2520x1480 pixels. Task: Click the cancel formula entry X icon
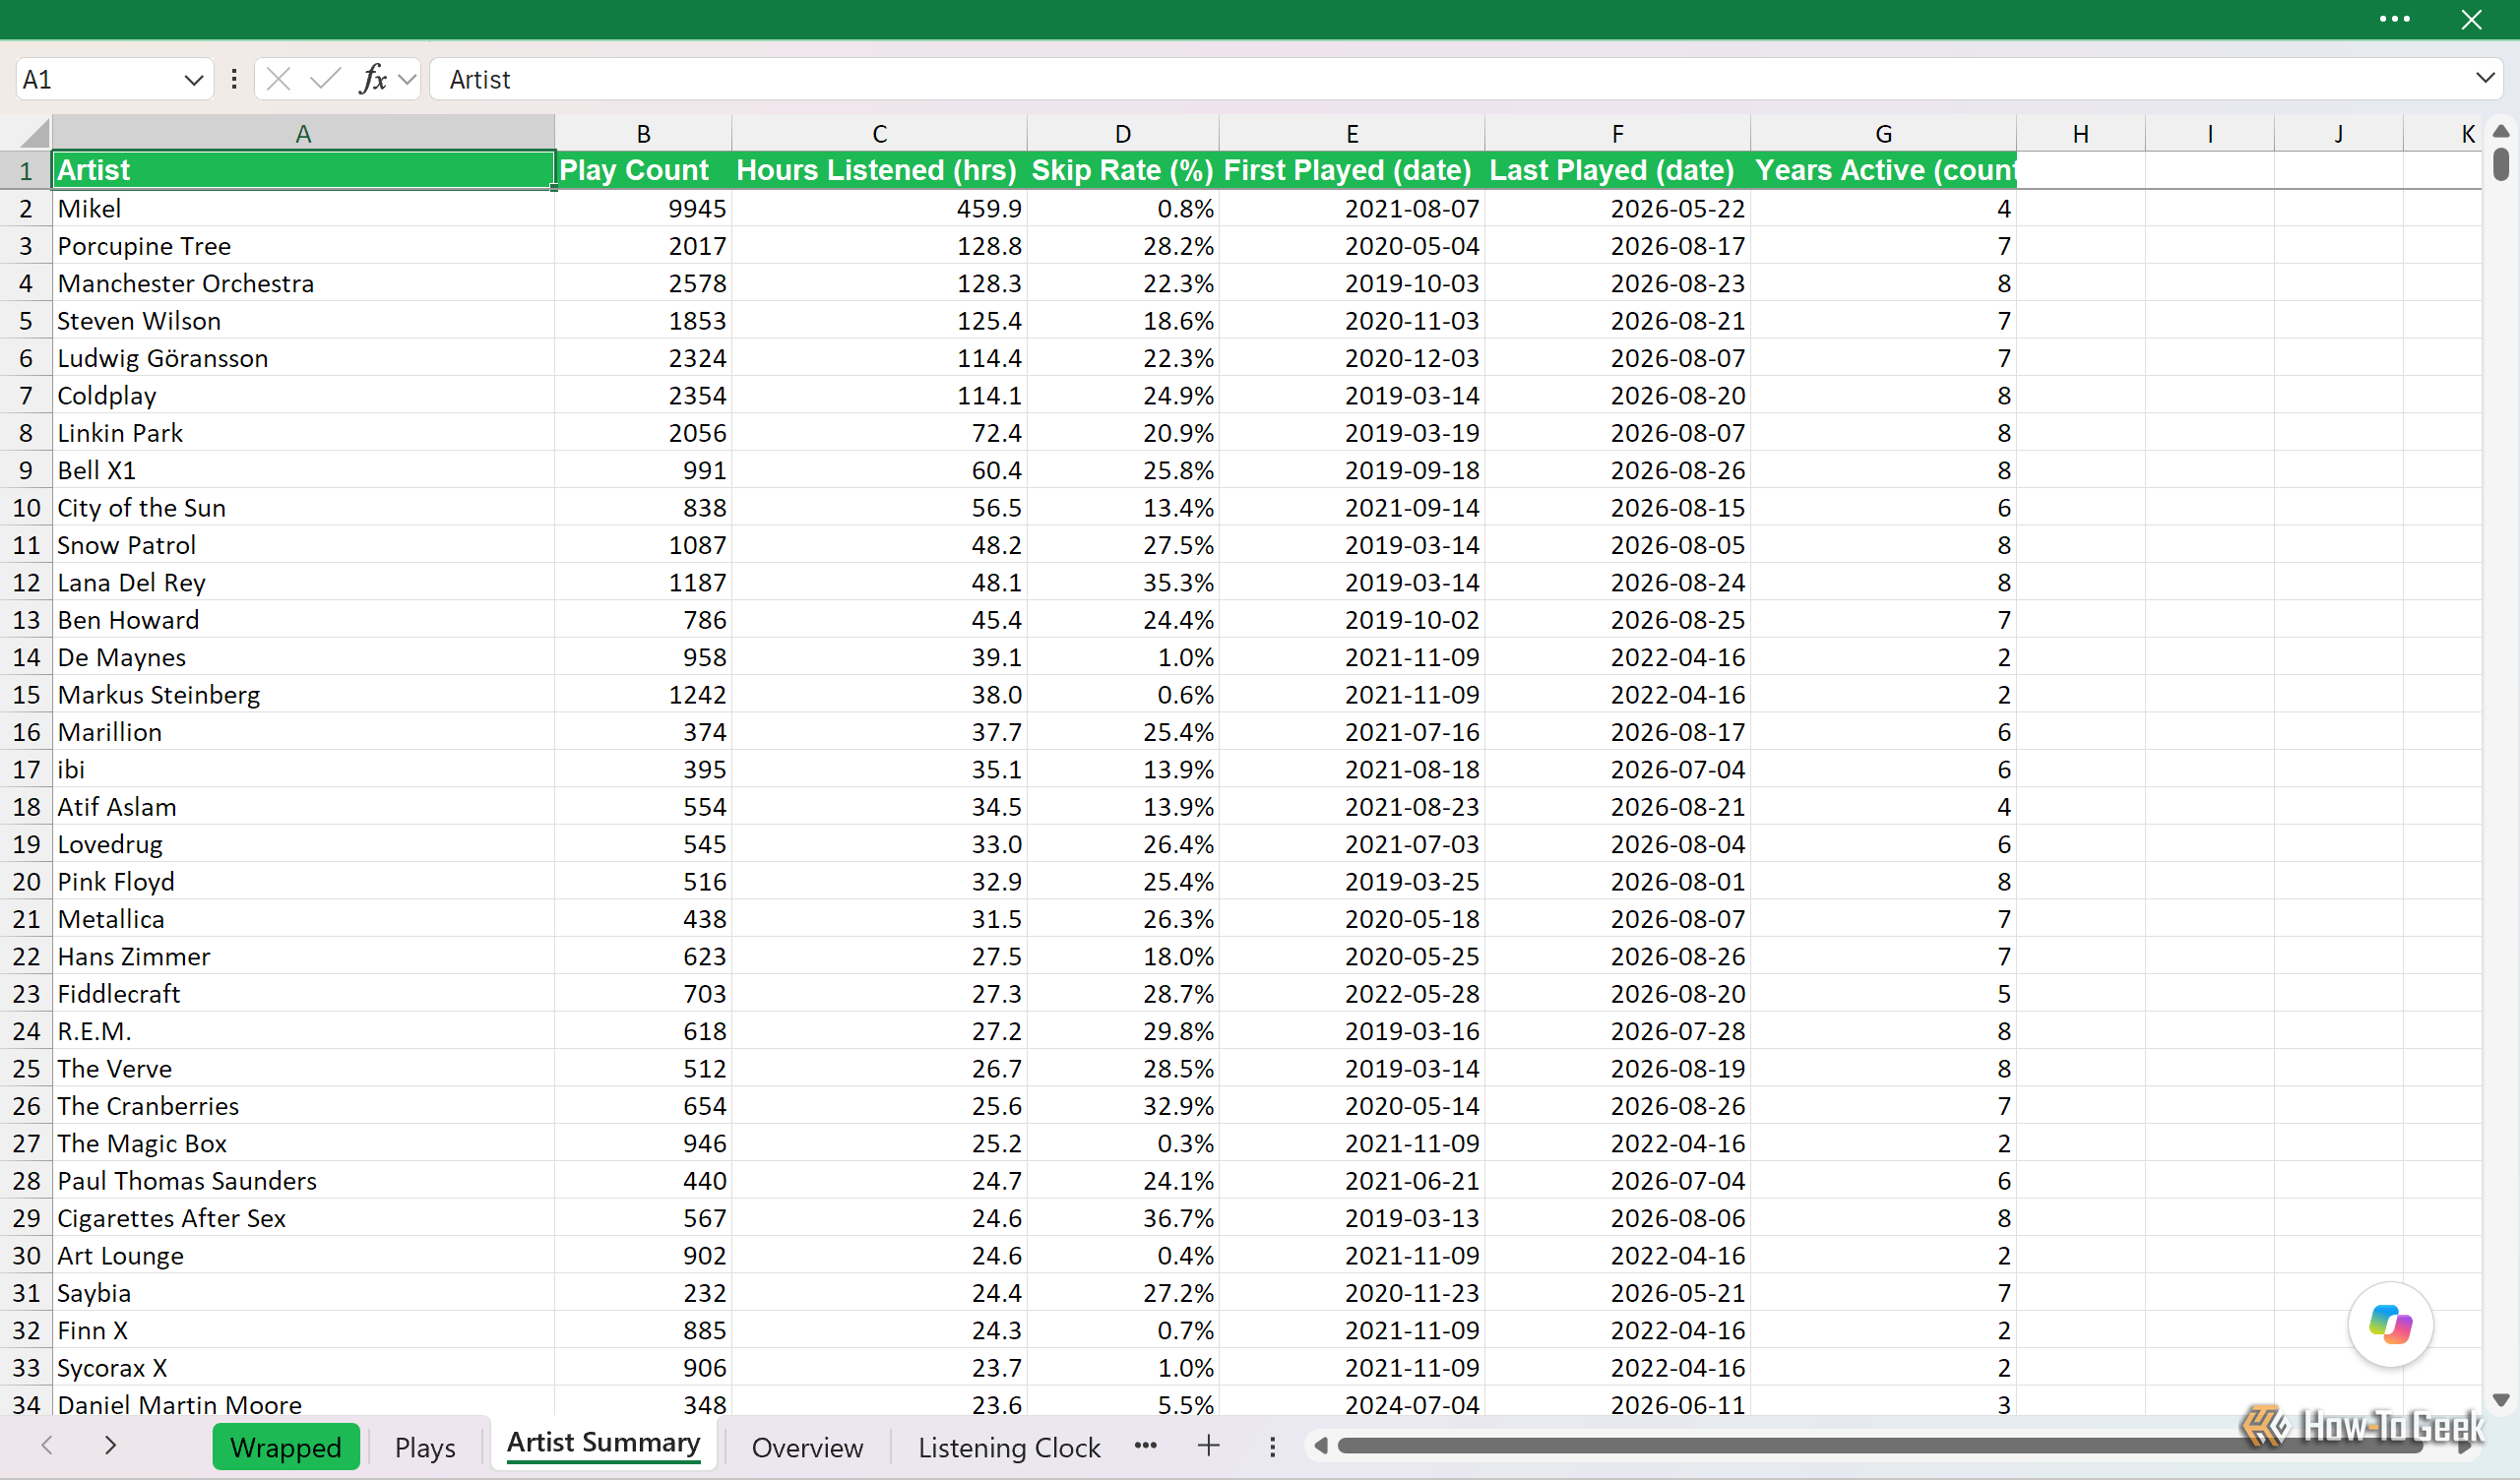tap(279, 79)
